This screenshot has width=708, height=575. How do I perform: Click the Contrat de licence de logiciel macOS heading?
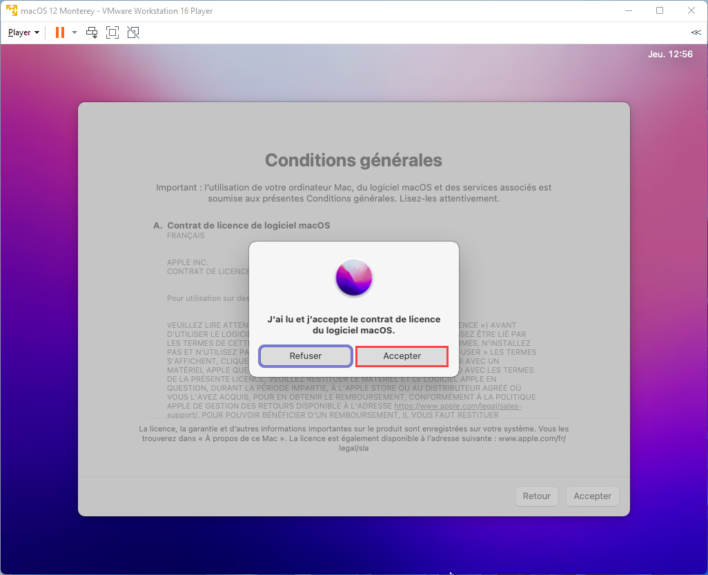(x=249, y=225)
